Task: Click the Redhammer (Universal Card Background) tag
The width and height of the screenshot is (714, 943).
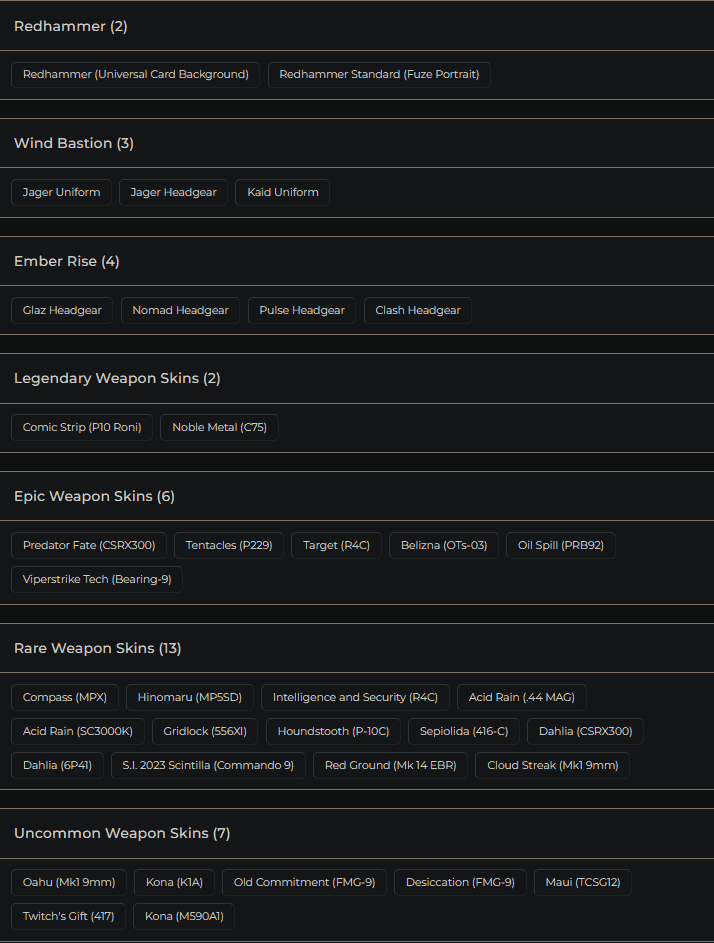Action: pyautogui.click(x=135, y=75)
